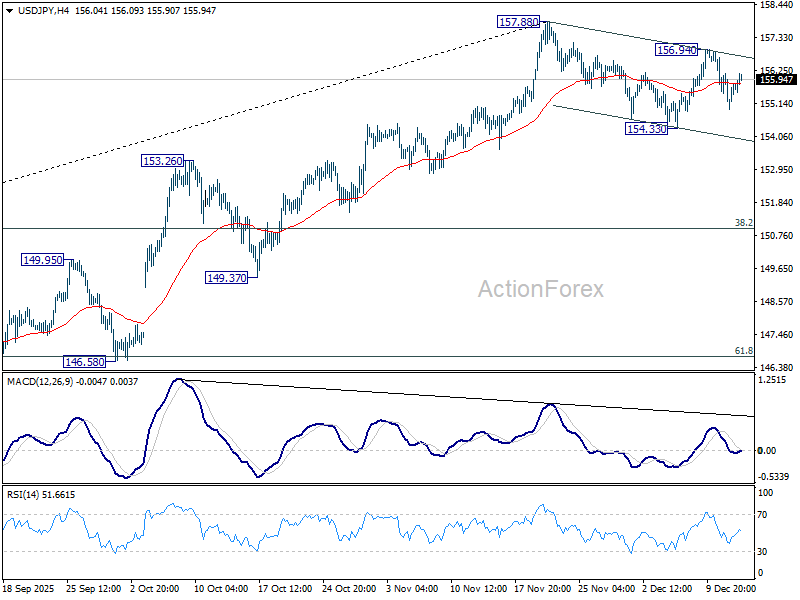Image resolution: width=800 pixels, height=600 pixels.
Task: Select the 149.370 price label
Action: (x=227, y=278)
